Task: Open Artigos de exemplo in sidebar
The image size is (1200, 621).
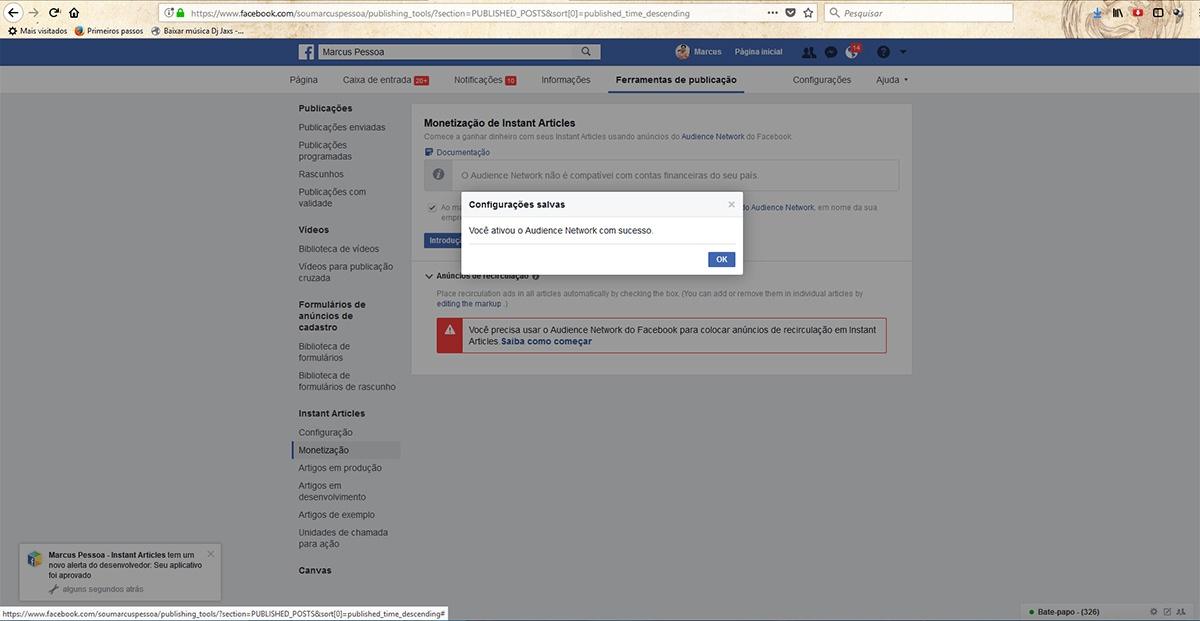Action: [x=337, y=515]
